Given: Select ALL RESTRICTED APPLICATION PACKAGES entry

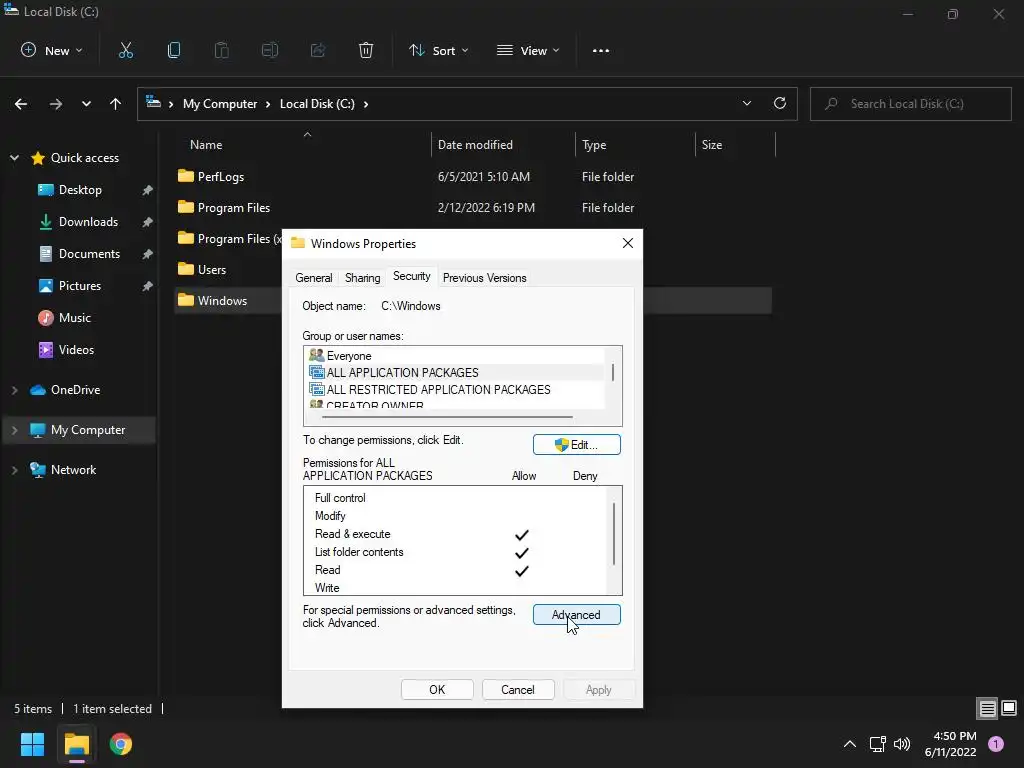Looking at the screenshot, I should pyautogui.click(x=456, y=389).
